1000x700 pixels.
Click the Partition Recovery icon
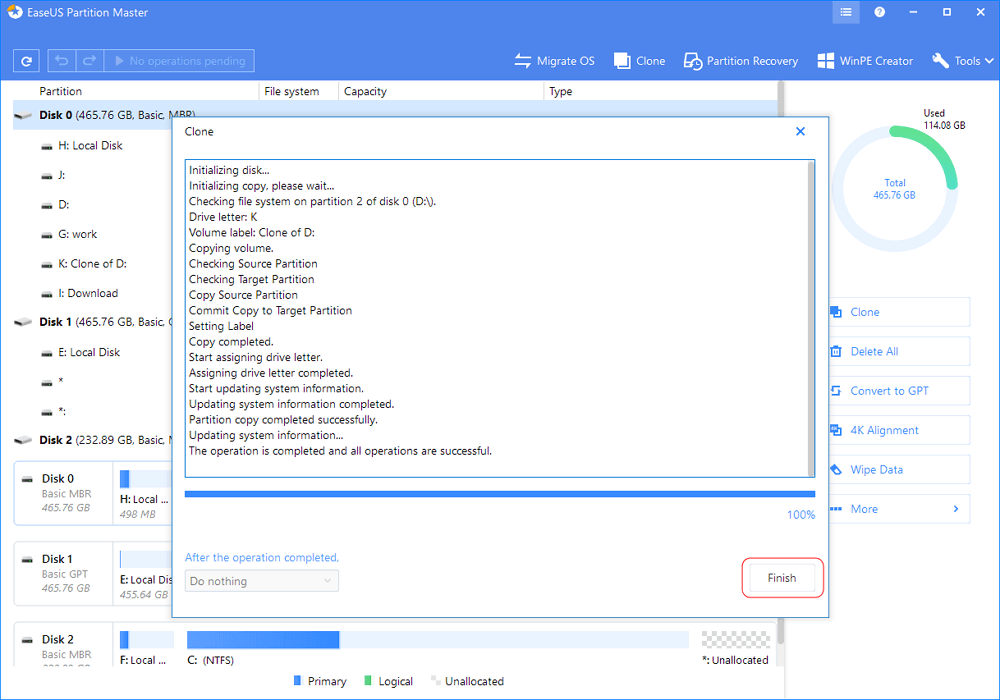[693, 61]
